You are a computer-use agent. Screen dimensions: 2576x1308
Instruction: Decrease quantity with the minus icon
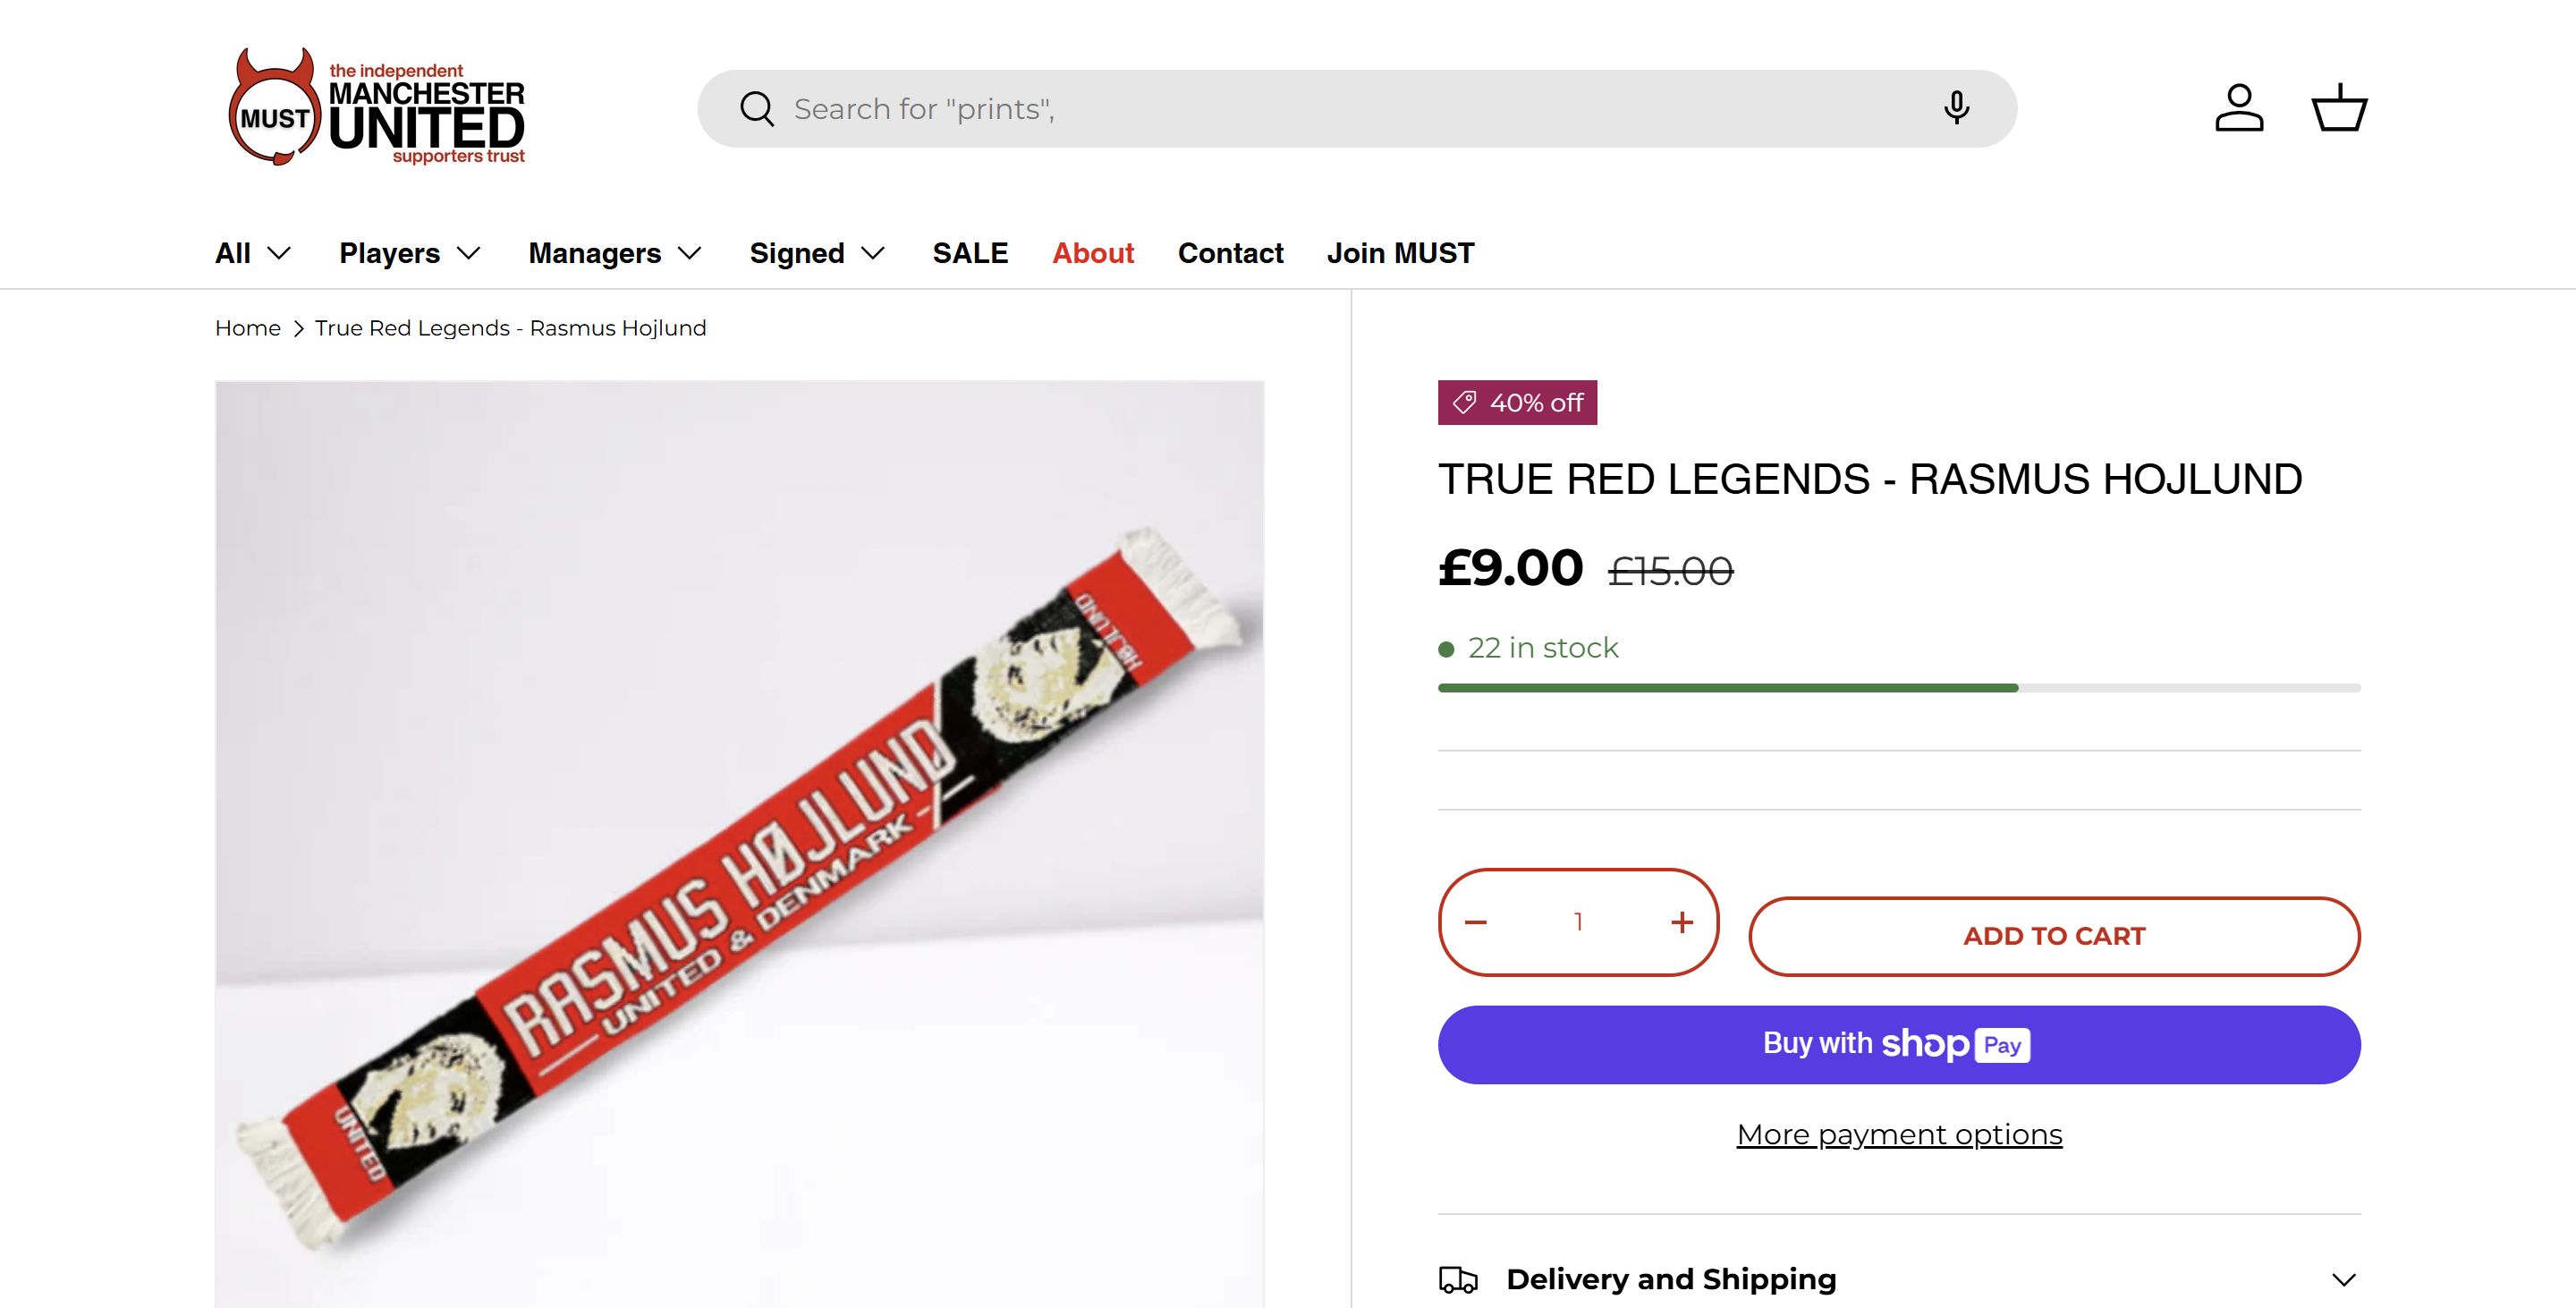click(1476, 922)
